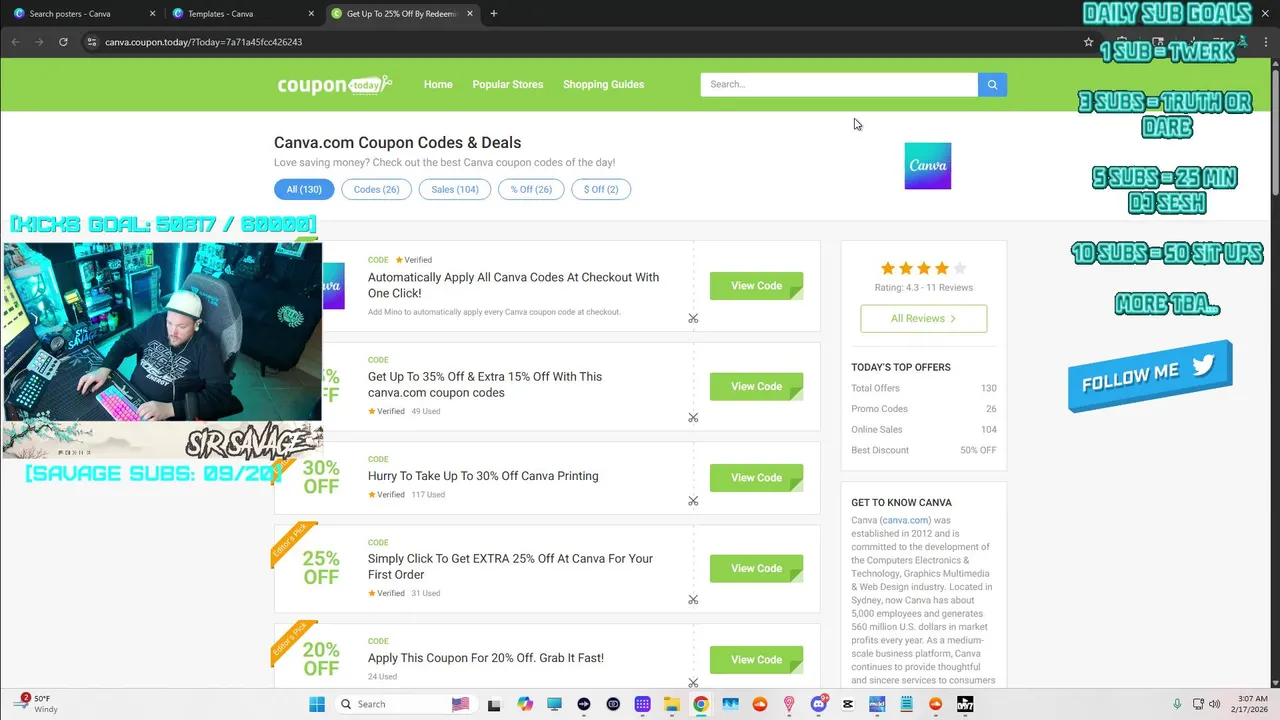Open Shopping Guides in the site nav
The width and height of the screenshot is (1280, 720).
[x=603, y=85]
